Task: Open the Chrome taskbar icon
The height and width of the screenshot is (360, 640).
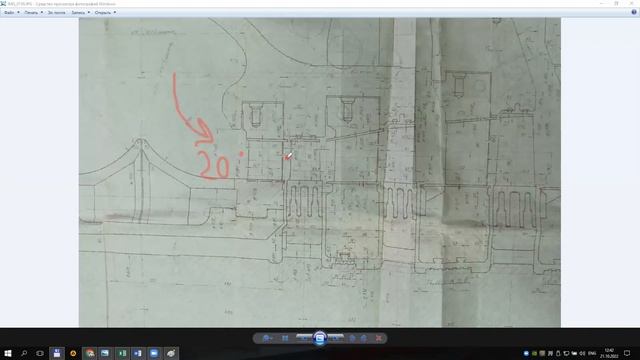Action: (x=90, y=353)
